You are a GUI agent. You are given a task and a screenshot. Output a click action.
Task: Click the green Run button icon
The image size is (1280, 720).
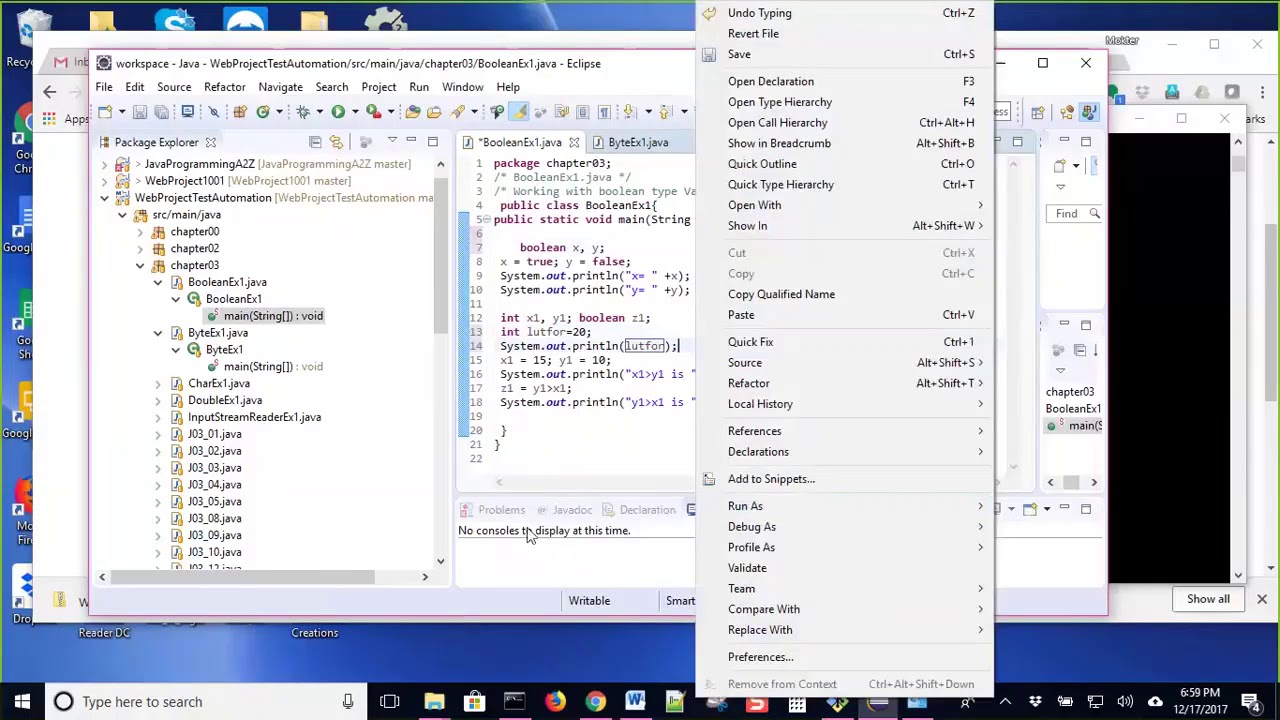[x=338, y=111]
